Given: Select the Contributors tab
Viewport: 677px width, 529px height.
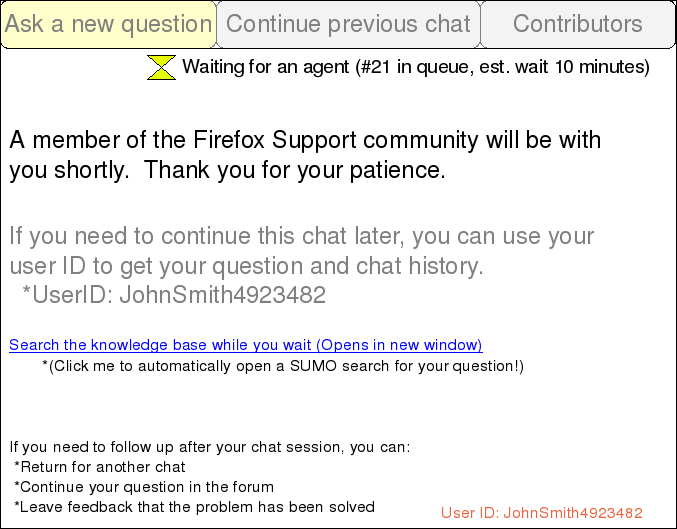Looking at the screenshot, I should (x=577, y=24).
